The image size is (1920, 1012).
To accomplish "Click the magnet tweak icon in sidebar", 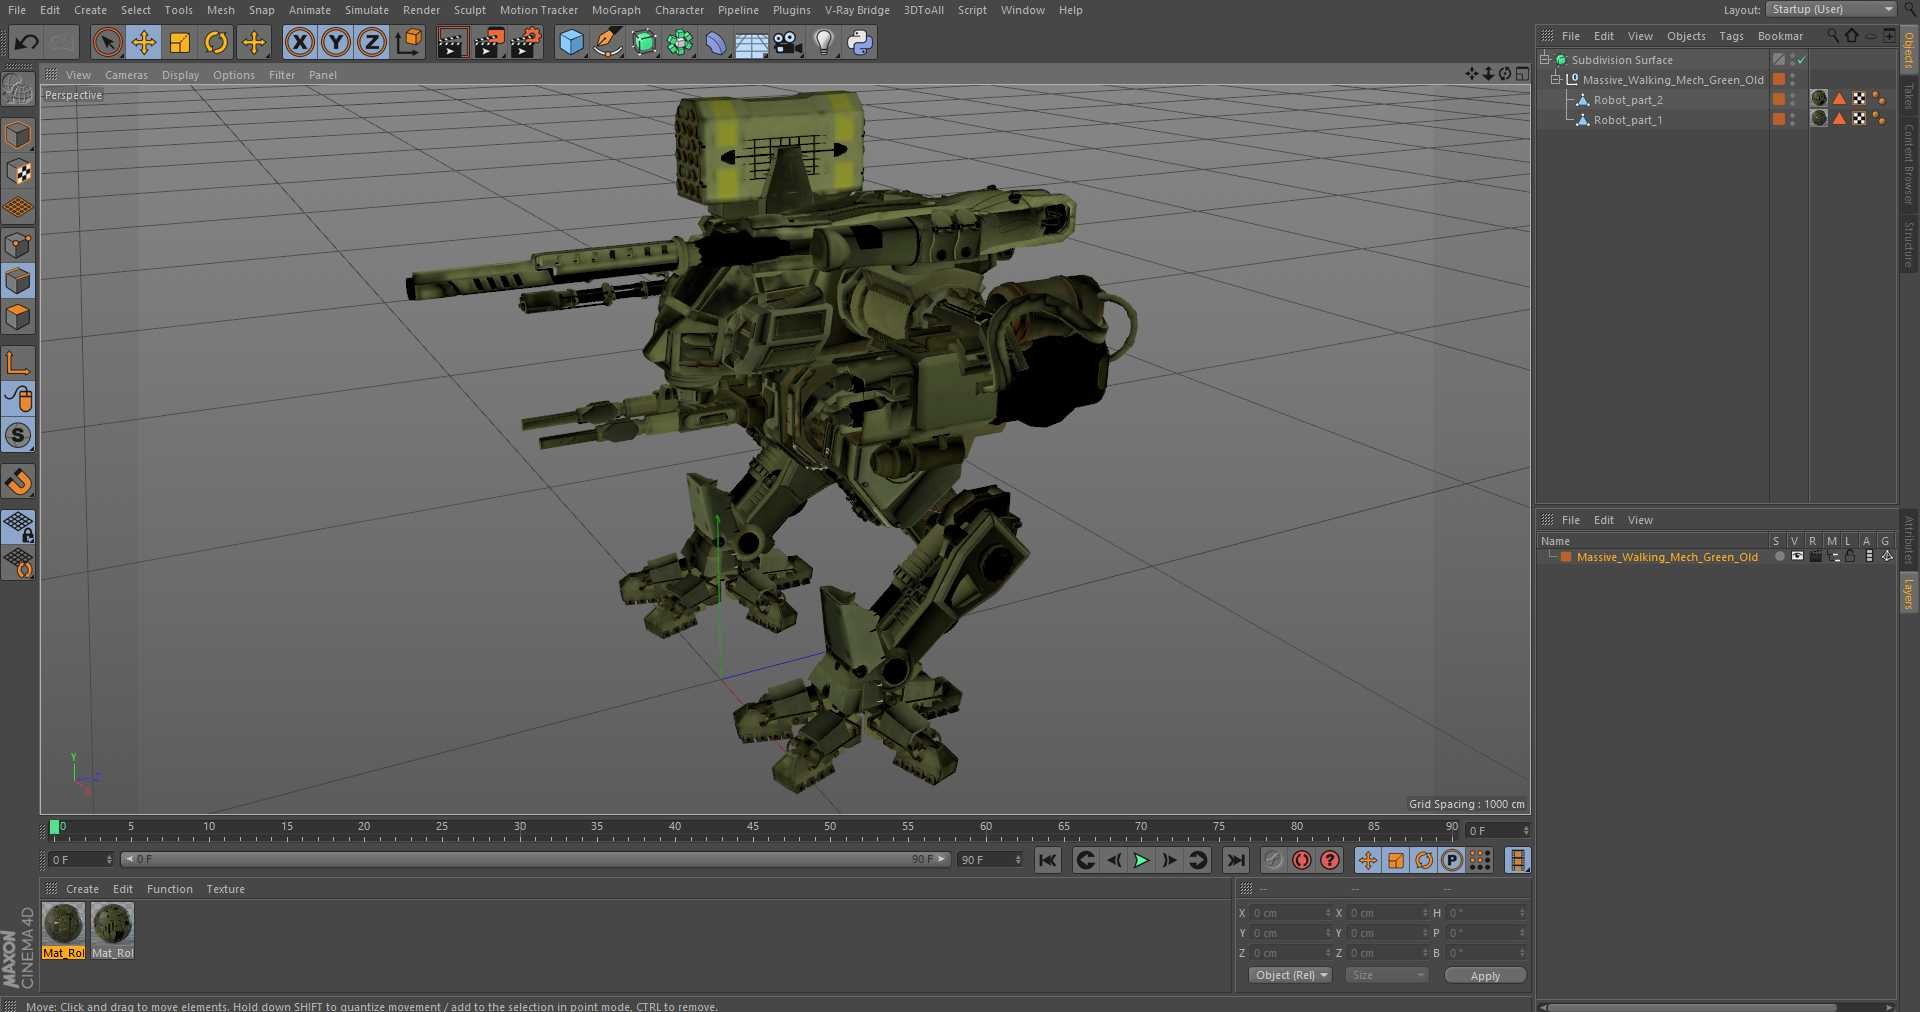I will pos(18,482).
